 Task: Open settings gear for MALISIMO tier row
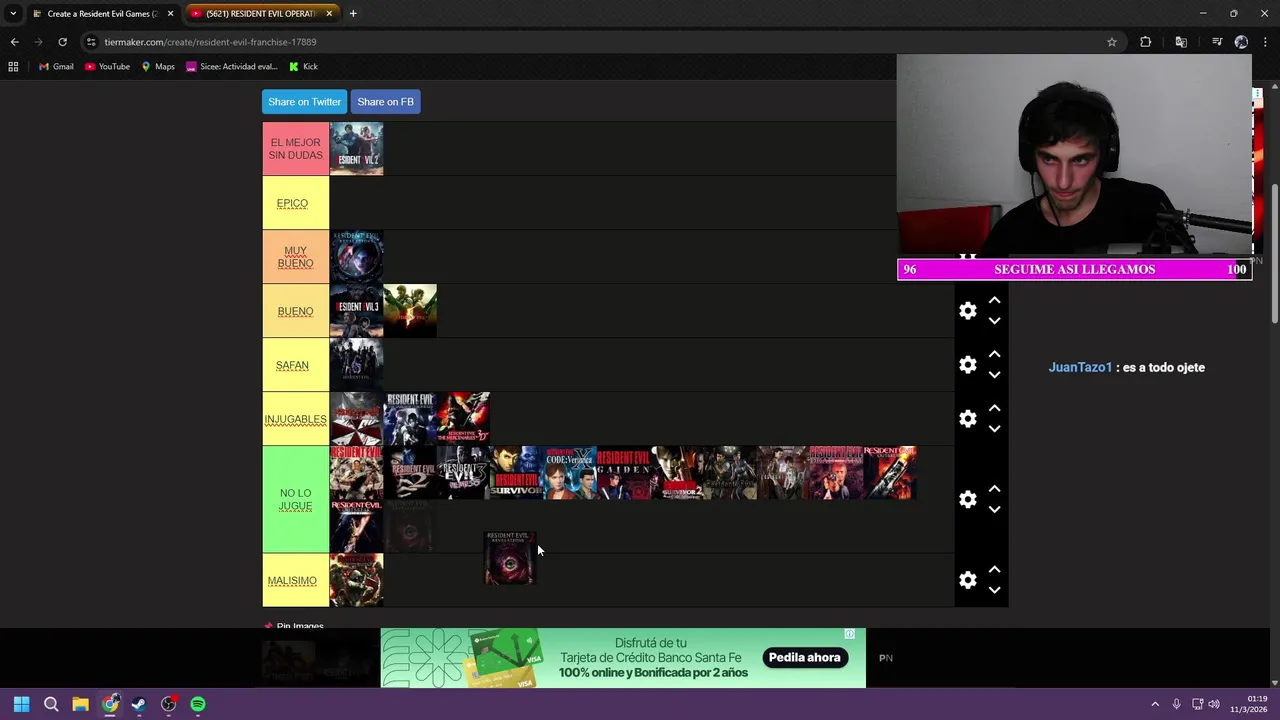(967, 580)
